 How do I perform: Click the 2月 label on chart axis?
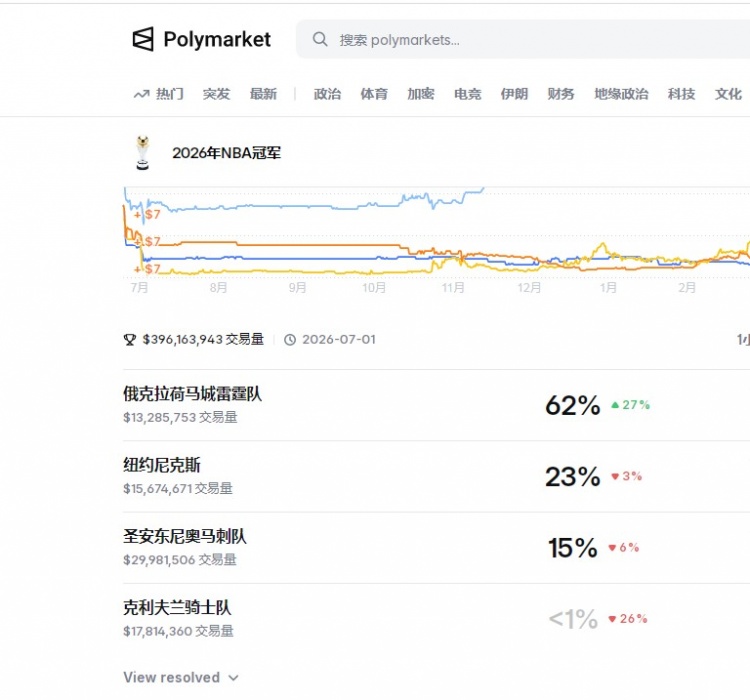(x=687, y=288)
